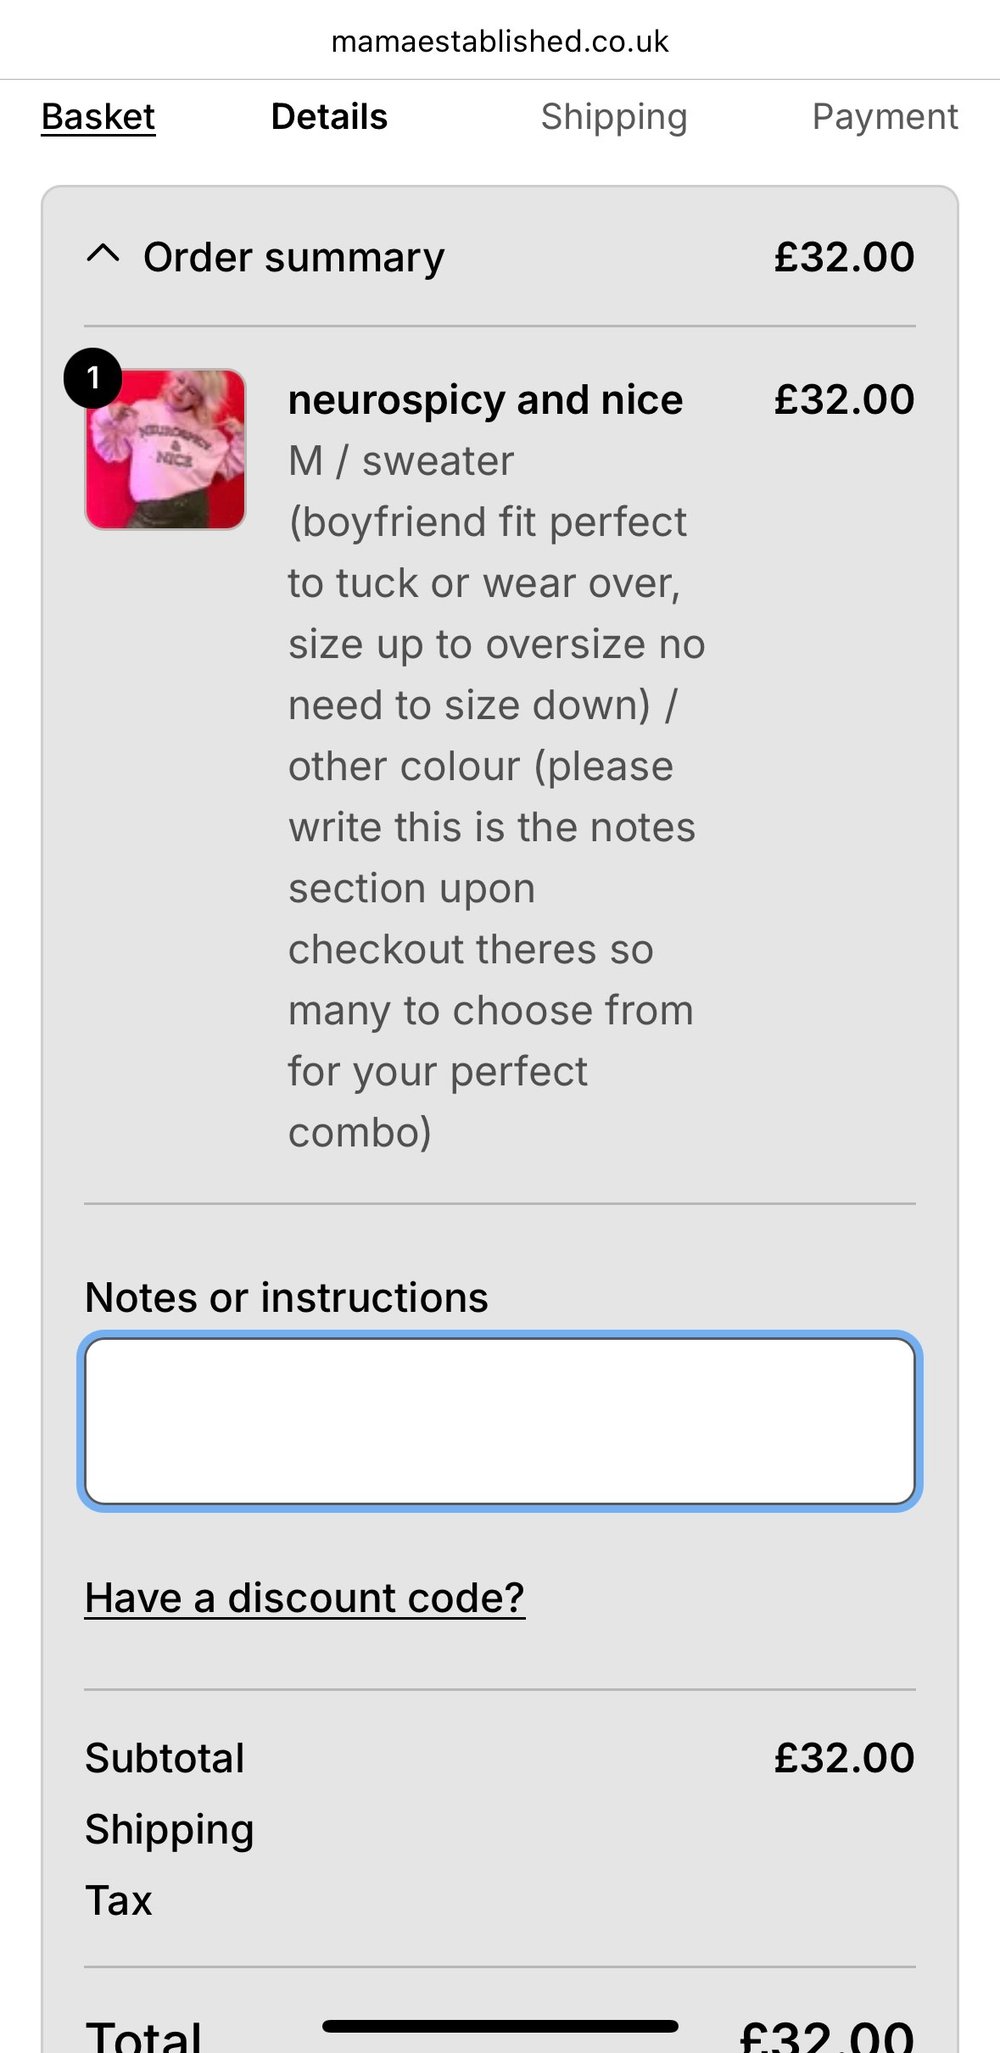
Task: Click the Order summary heading text
Action: pyautogui.click(x=294, y=257)
